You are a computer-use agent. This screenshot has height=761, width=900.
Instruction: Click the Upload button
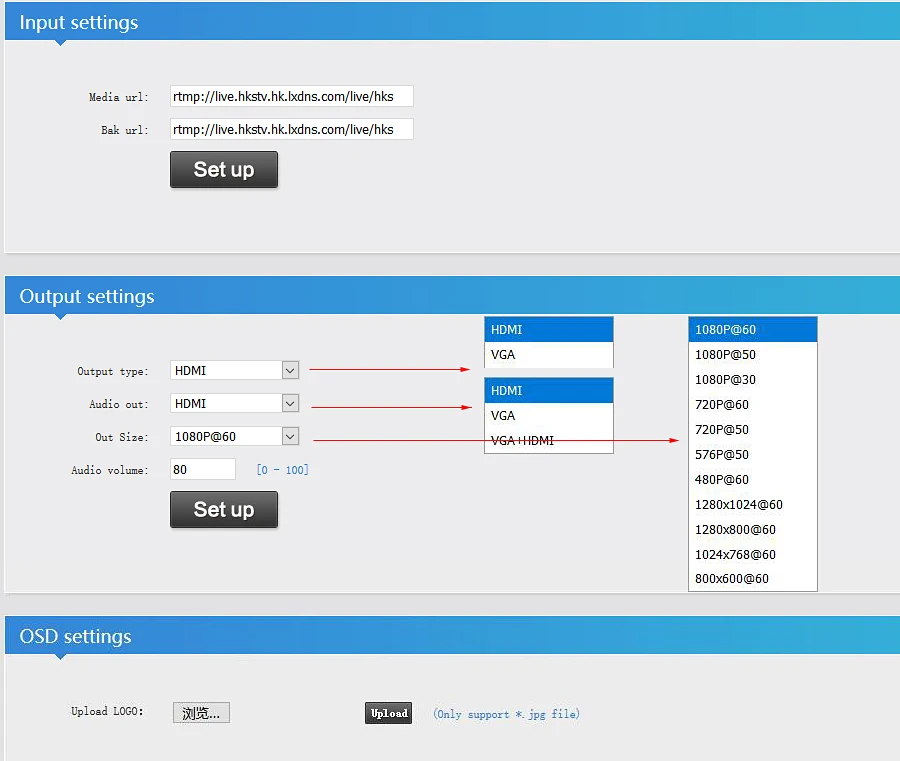(x=389, y=713)
